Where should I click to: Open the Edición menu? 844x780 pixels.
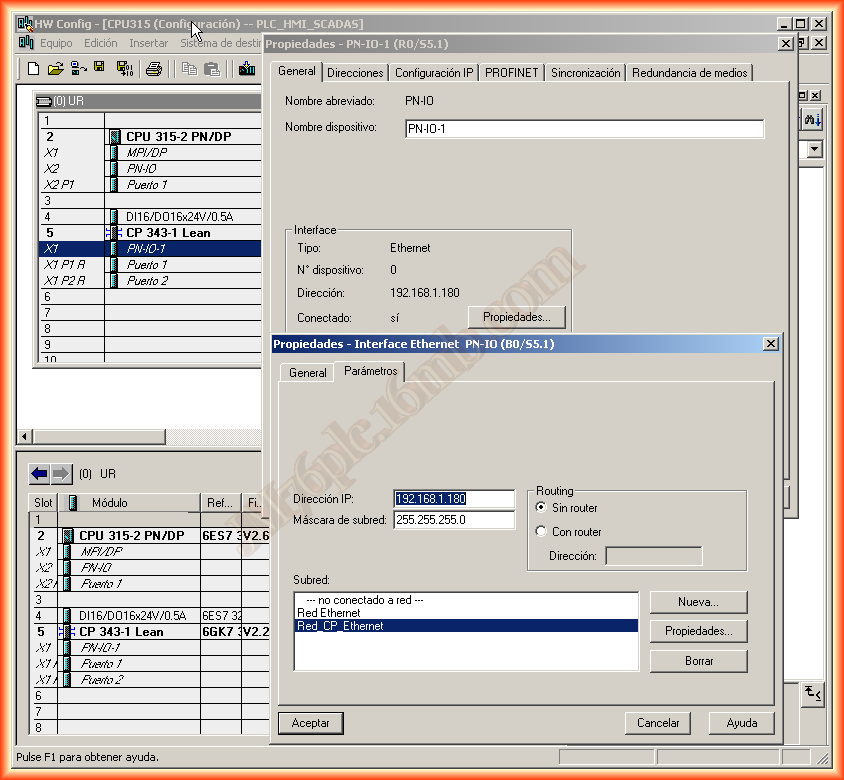[100, 43]
